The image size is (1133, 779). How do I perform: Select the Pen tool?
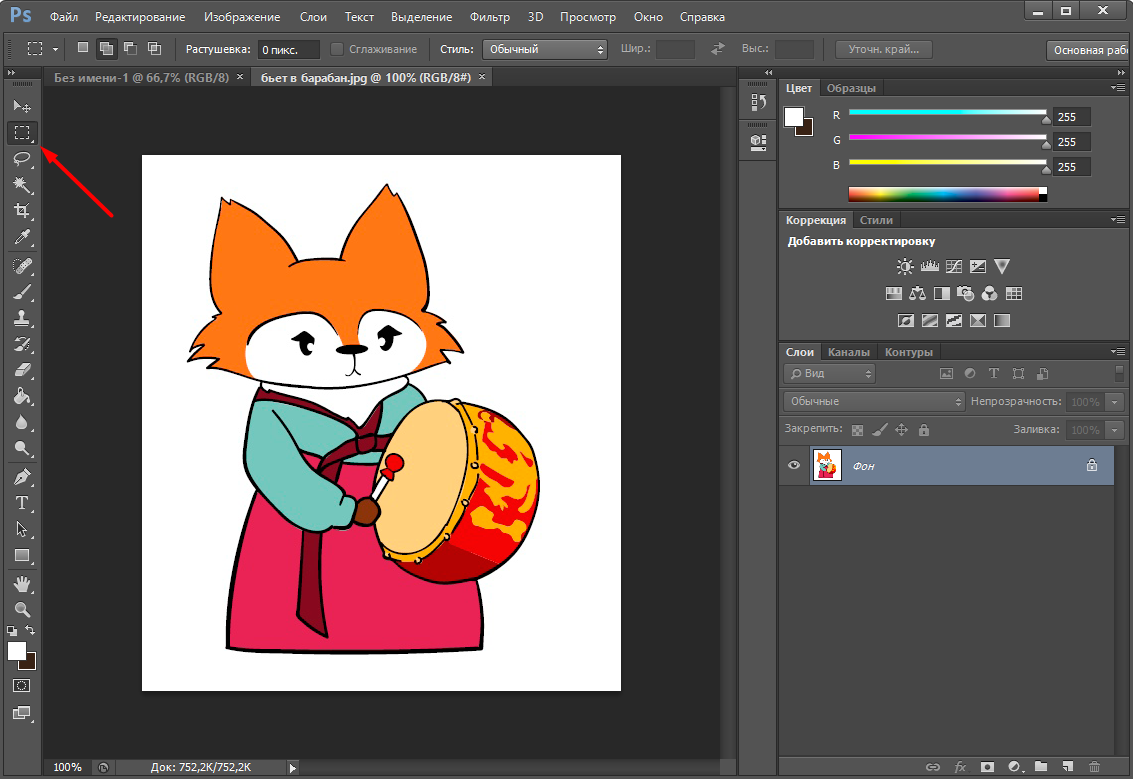22,477
